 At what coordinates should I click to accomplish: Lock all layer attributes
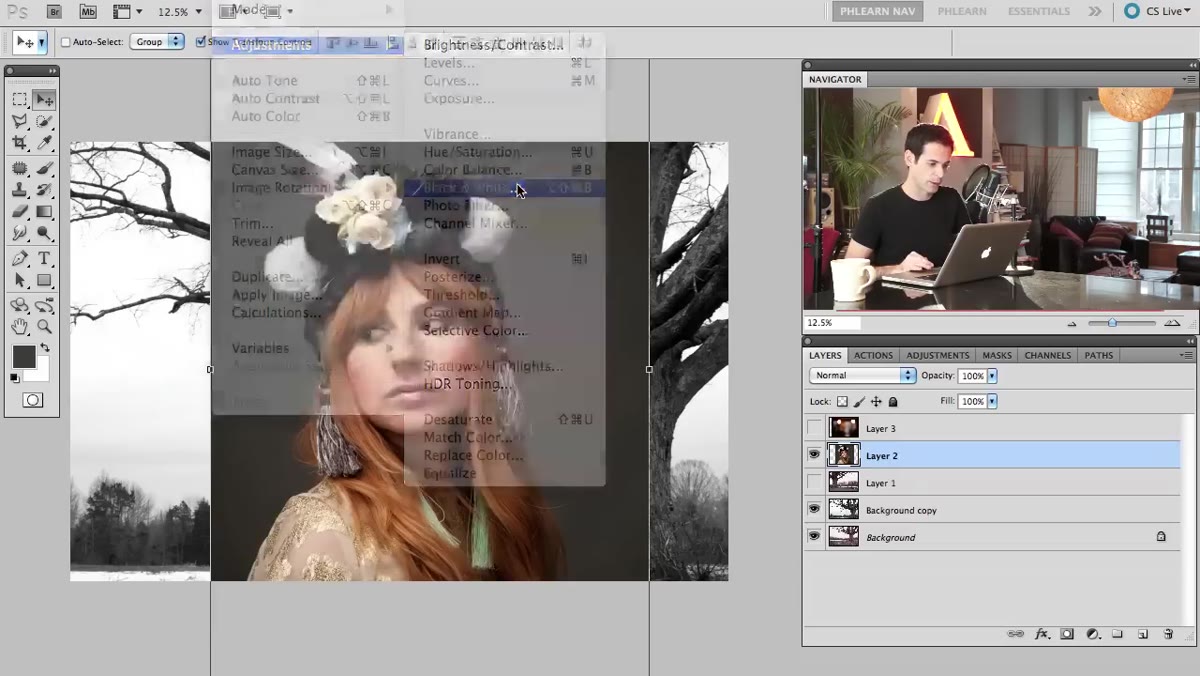coord(893,401)
